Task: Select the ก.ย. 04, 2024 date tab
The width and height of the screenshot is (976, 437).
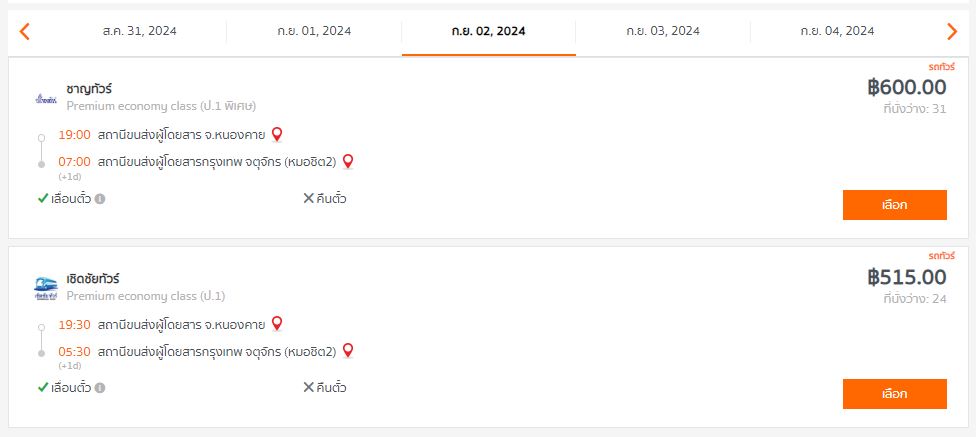Action: [x=837, y=31]
